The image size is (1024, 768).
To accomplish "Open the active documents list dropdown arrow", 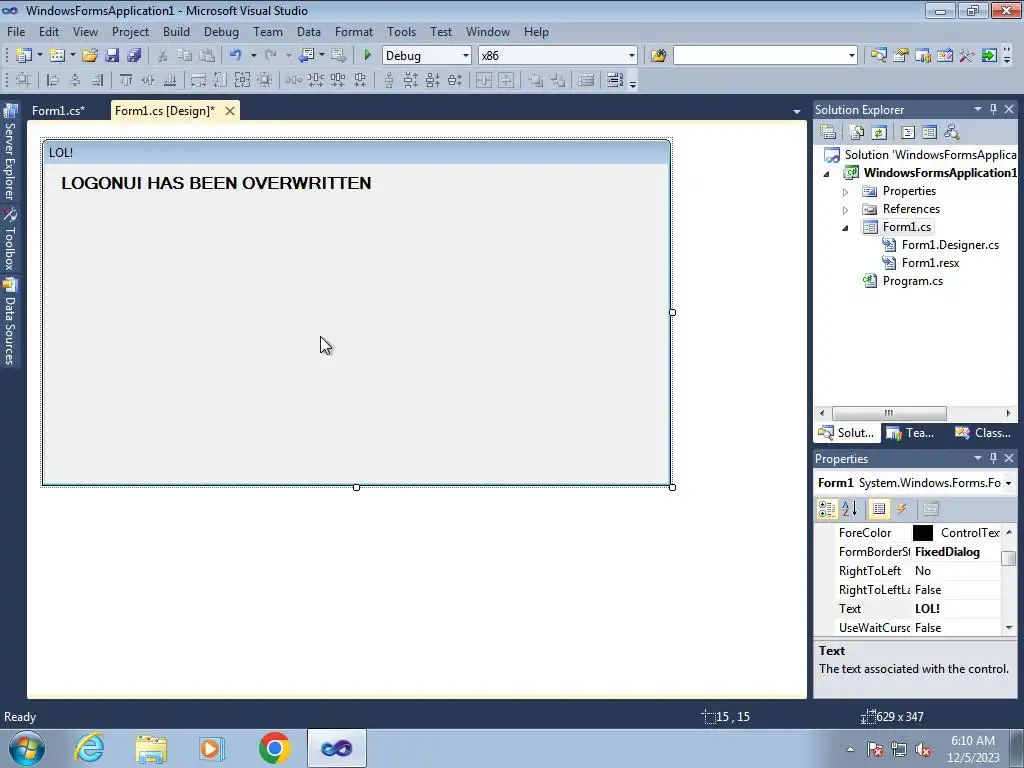I will point(796,112).
